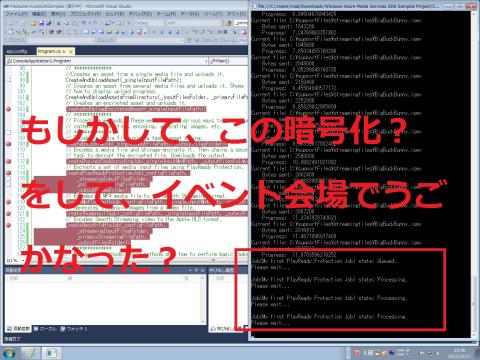
Task: Collapse the code outline at line 115
Action: [8, 179]
